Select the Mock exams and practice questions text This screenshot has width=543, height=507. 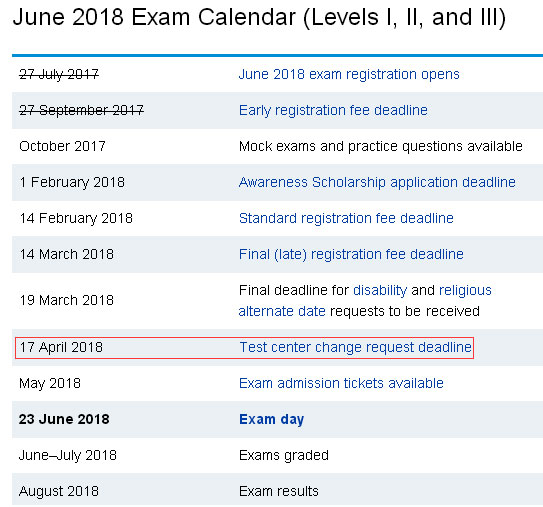381,146
